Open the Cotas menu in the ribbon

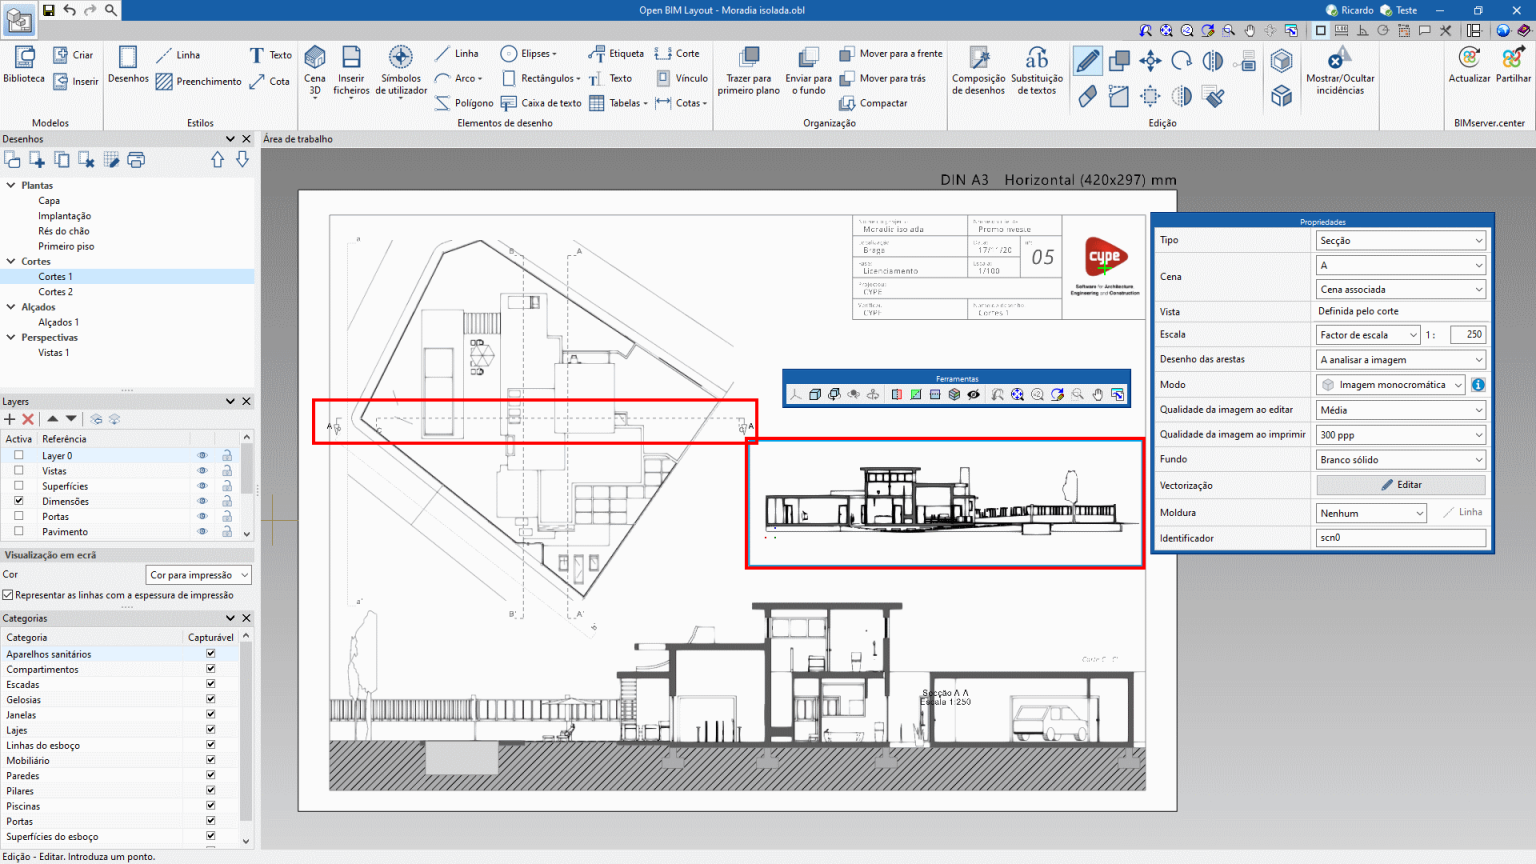pos(683,102)
